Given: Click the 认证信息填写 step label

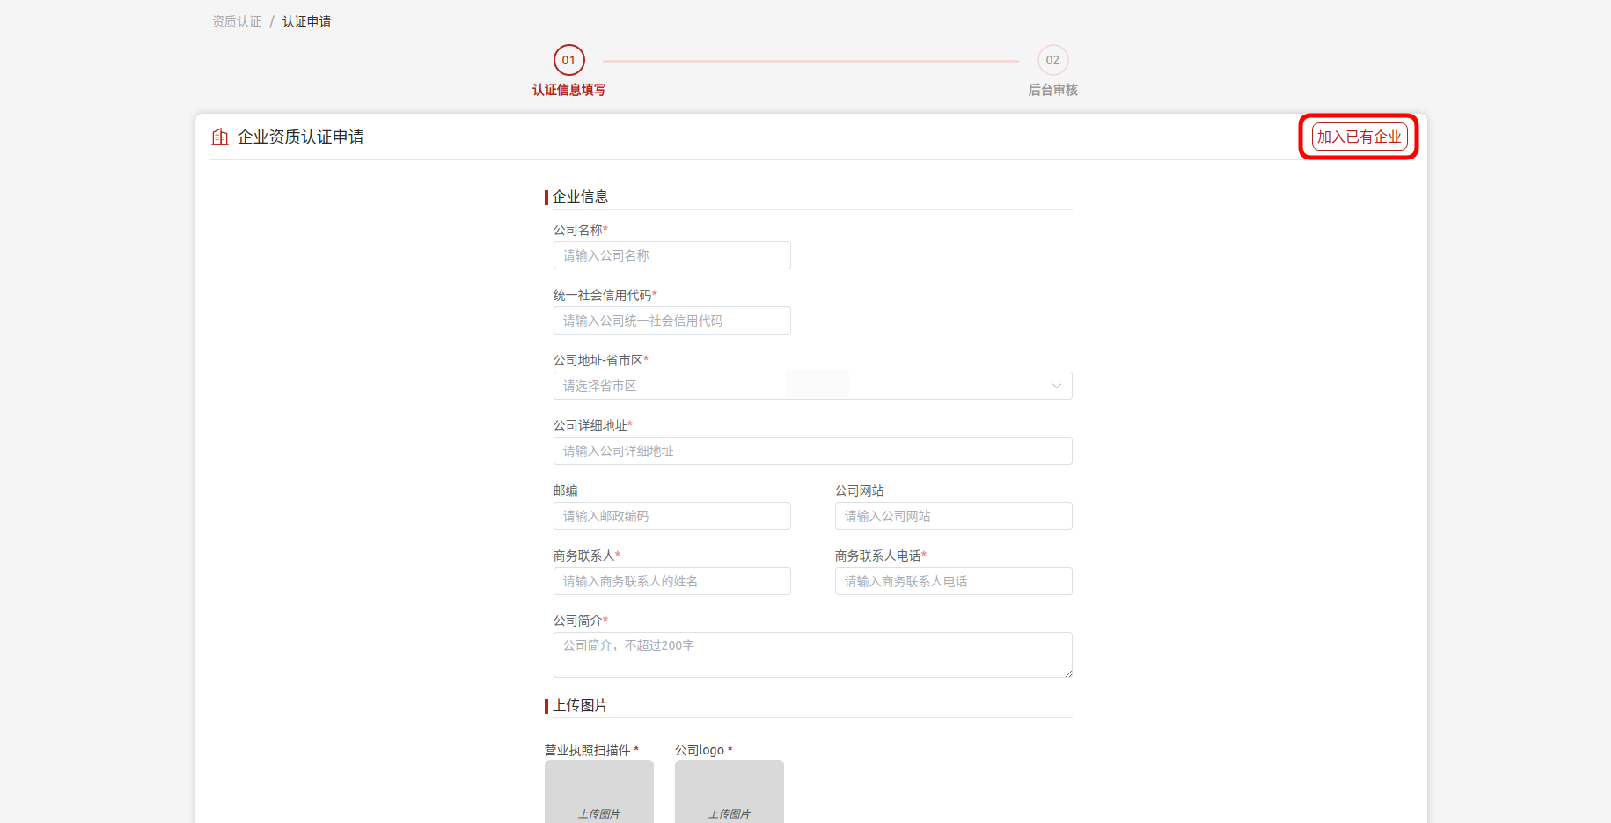Looking at the screenshot, I should click(568, 90).
